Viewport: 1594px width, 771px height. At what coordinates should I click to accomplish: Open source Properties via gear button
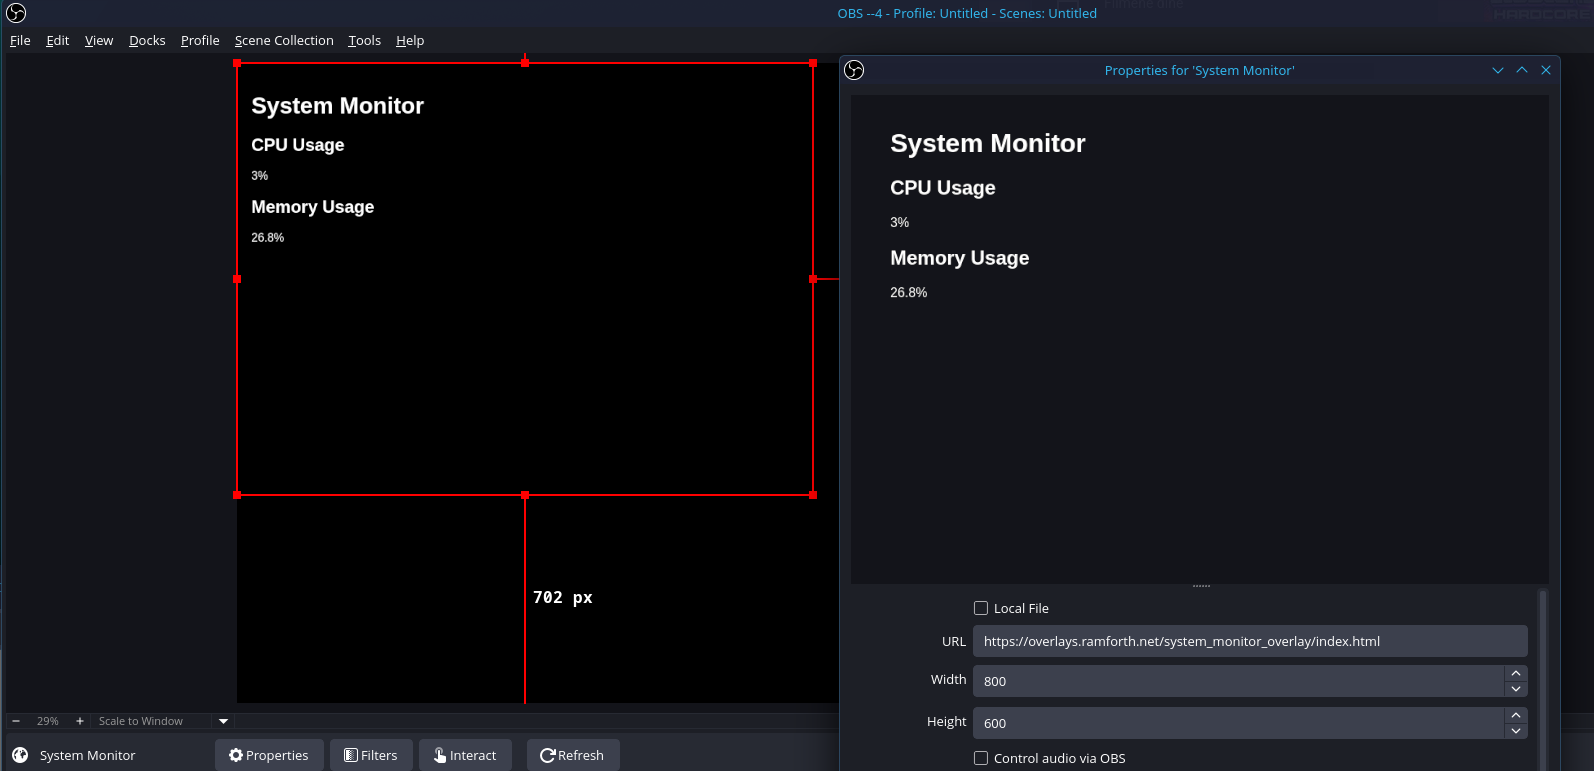point(269,755)
